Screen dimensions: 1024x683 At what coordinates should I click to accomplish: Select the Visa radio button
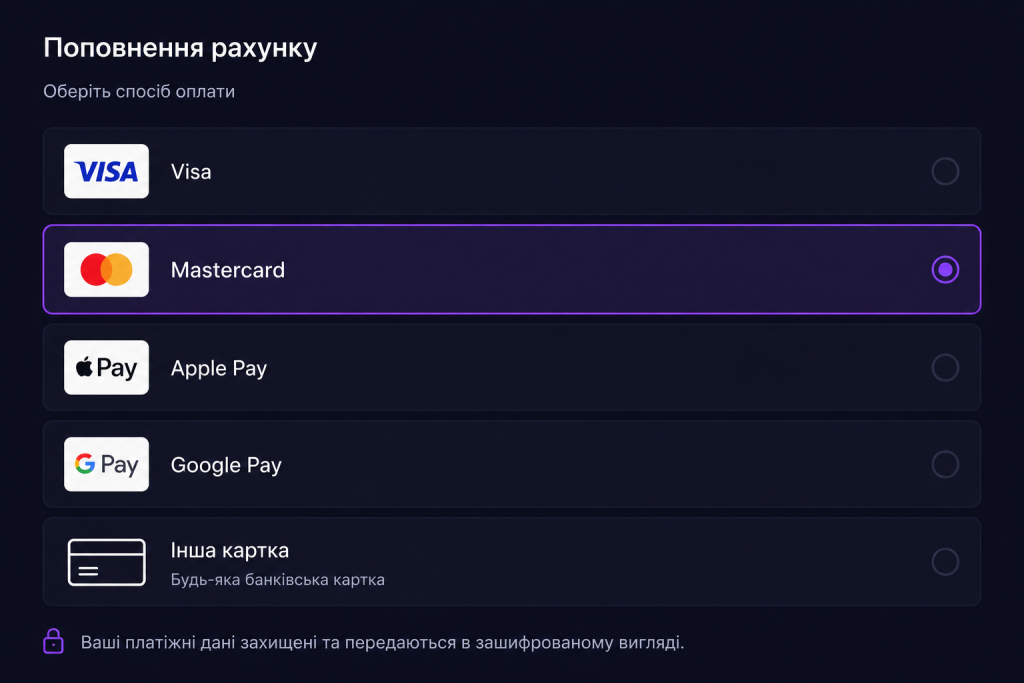[x=945, y=171]
